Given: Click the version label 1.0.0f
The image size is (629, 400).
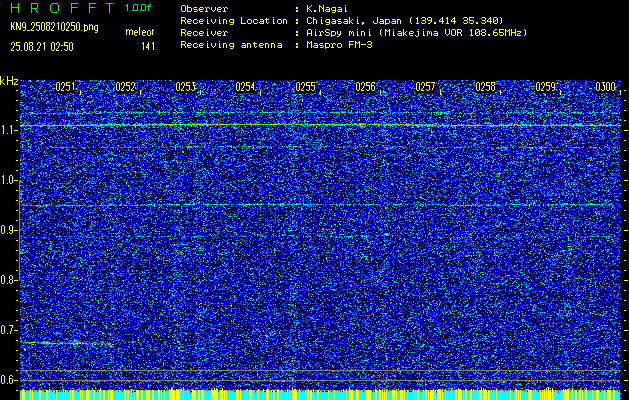Looking at the screenshot, I should click(138, 8).
